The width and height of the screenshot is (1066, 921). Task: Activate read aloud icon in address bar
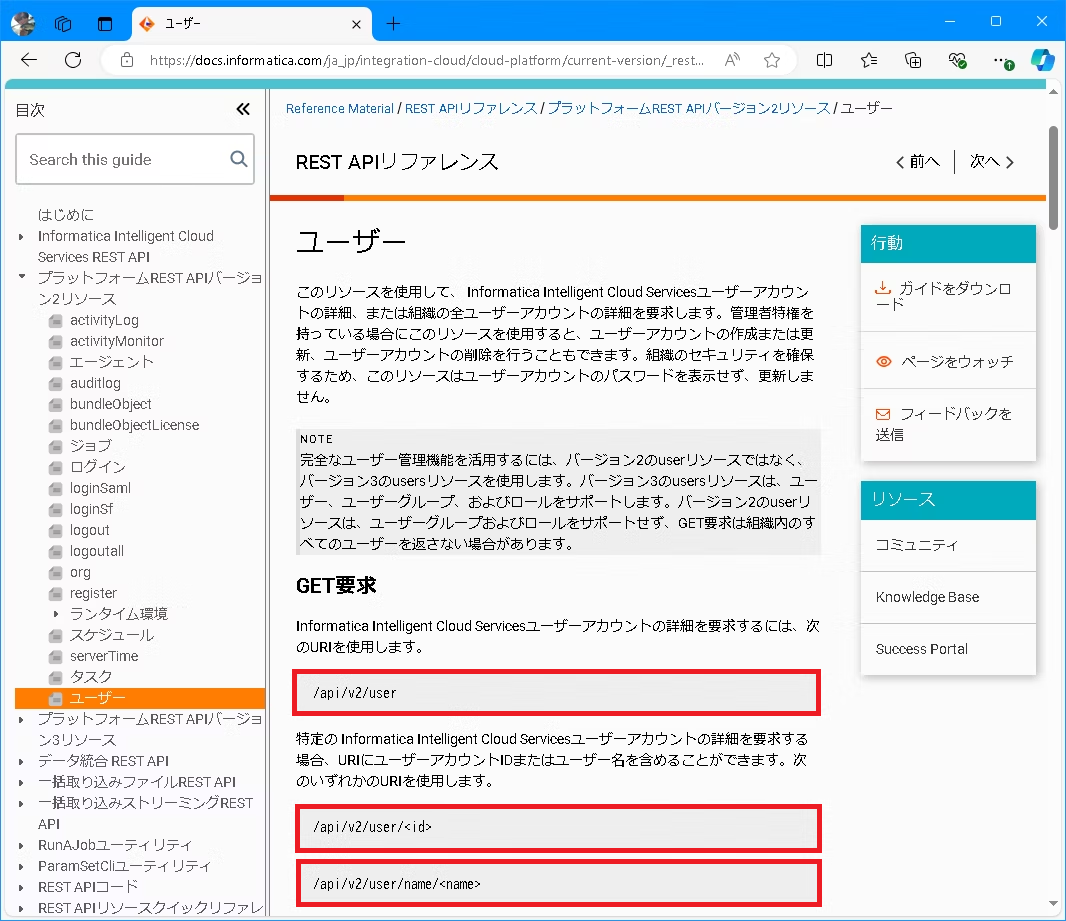coord(732,60)
